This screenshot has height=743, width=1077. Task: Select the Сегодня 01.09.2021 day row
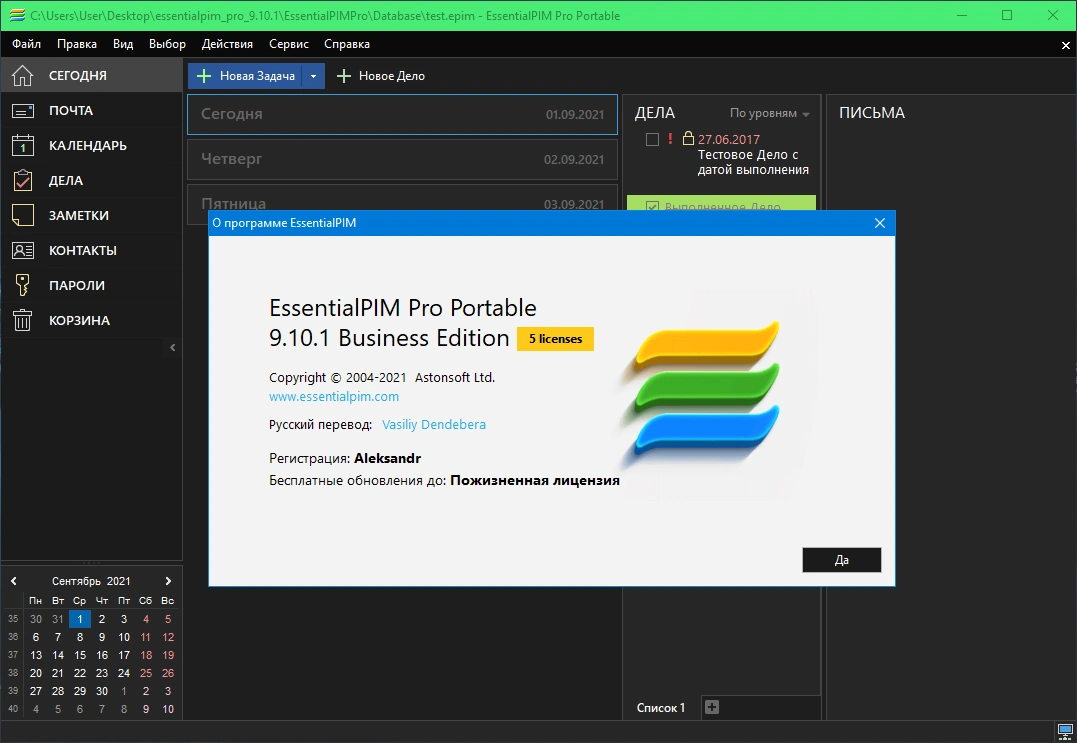[x=403, y=114]
